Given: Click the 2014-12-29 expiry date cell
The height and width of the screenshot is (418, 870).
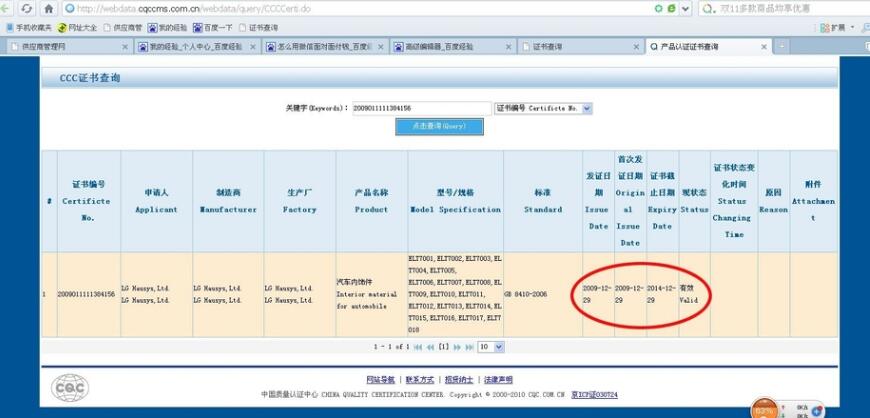Looking at the screenshot, I should (661, 294).
